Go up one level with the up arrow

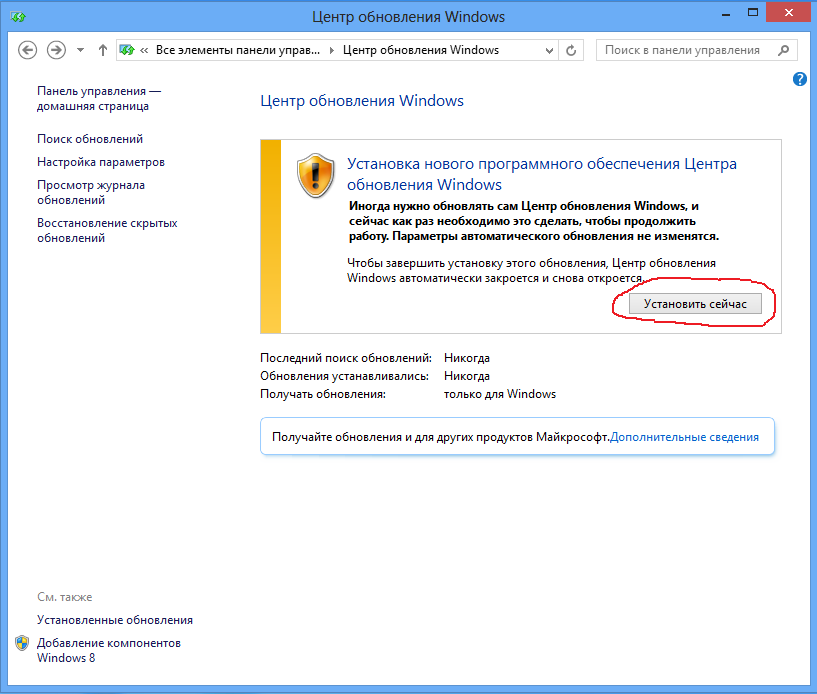(102, 50)
